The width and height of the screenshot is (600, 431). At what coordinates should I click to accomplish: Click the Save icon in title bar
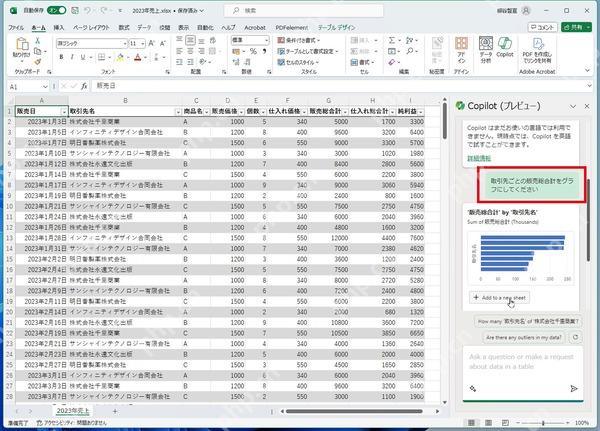tap(75, 10)
